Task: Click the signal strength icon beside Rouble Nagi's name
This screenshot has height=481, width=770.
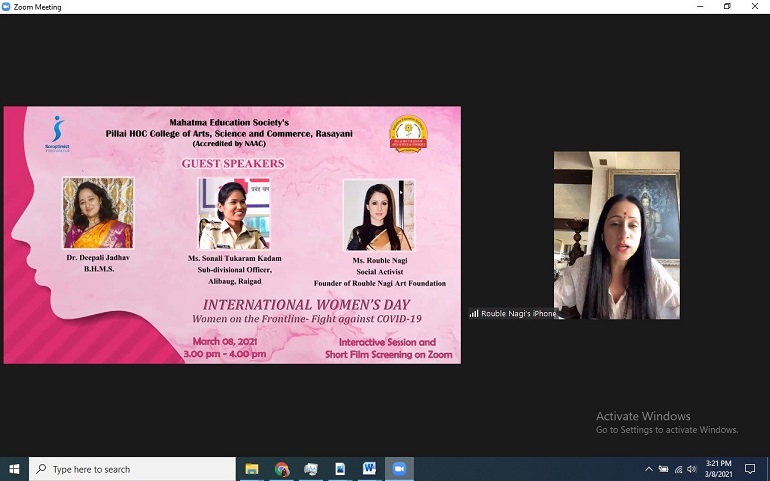Action: pos(474,313)
